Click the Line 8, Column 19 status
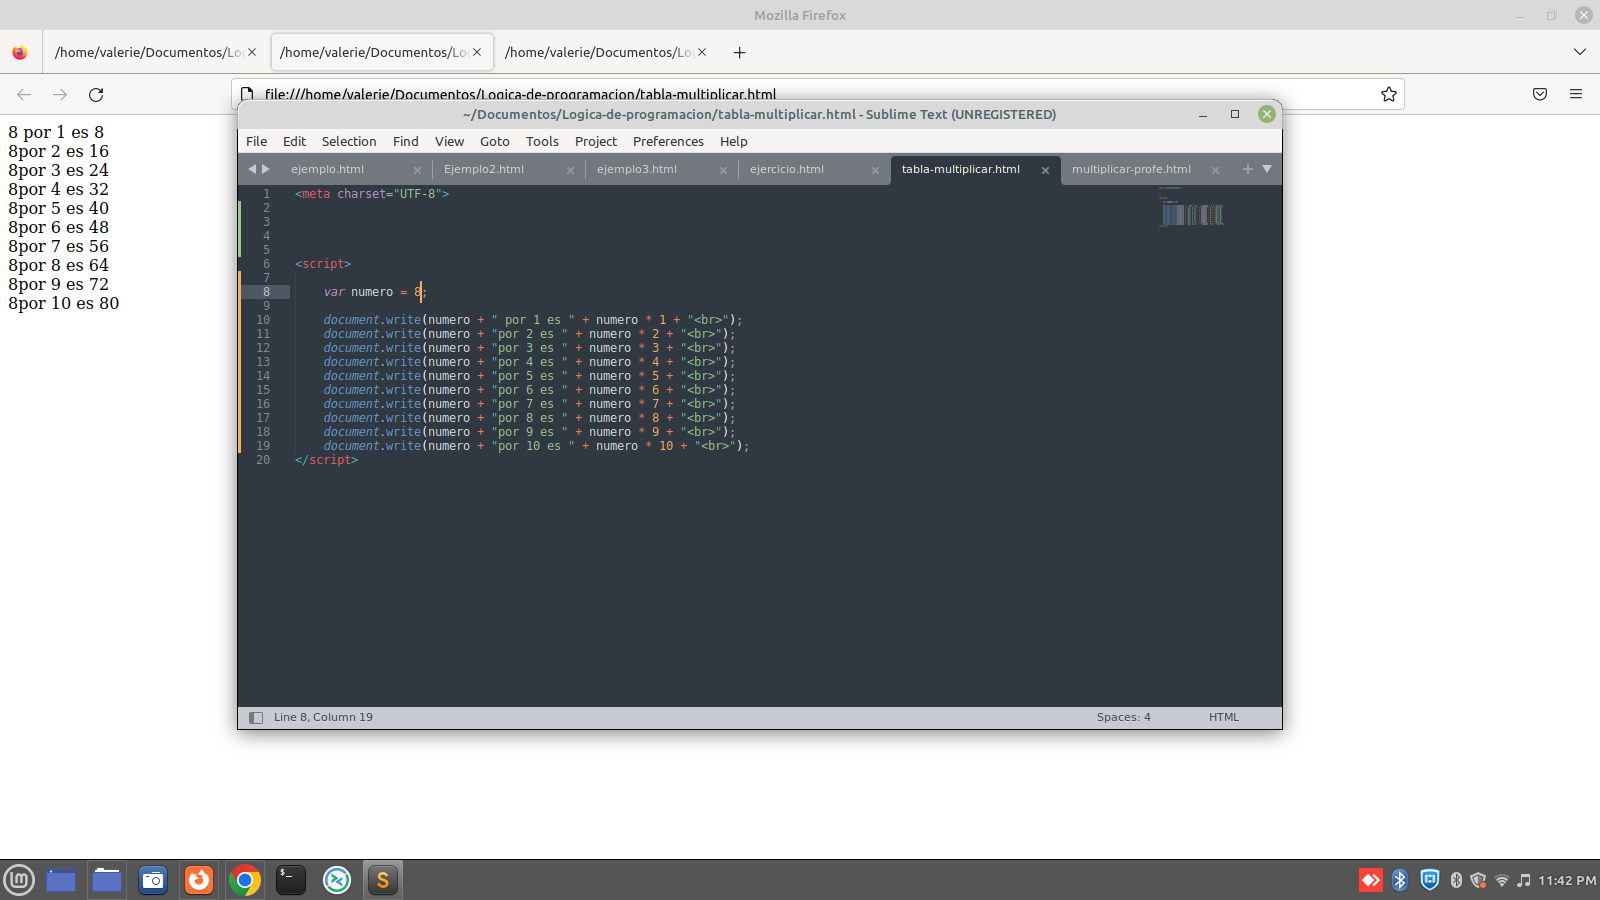This screenshot has width=1600, height=900. click(x=323, y=717)
